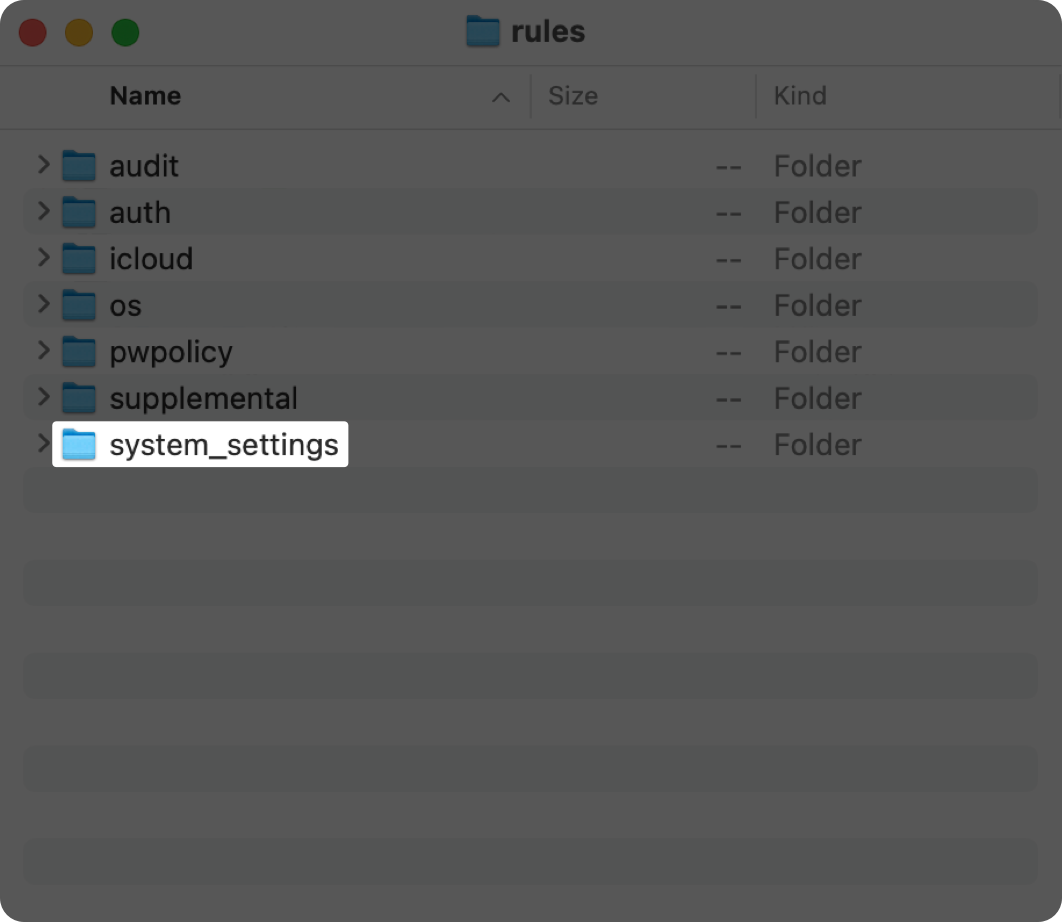Click the size '--' cell for icloud
The height and width of the screenshot is (922, 1062).
pyautogui.click(x=729, y=260)
